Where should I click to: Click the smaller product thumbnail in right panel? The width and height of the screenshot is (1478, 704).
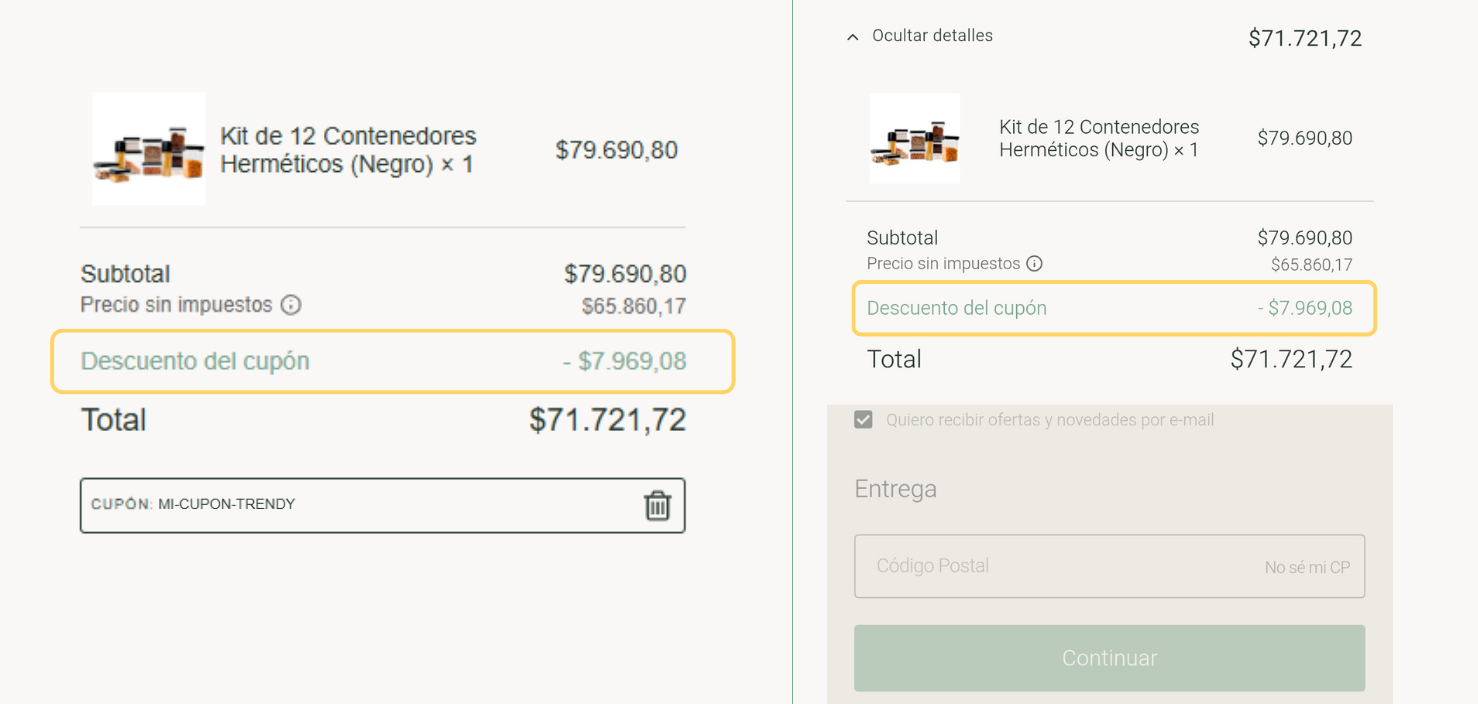pyautogui.click(x=914, y=139)
